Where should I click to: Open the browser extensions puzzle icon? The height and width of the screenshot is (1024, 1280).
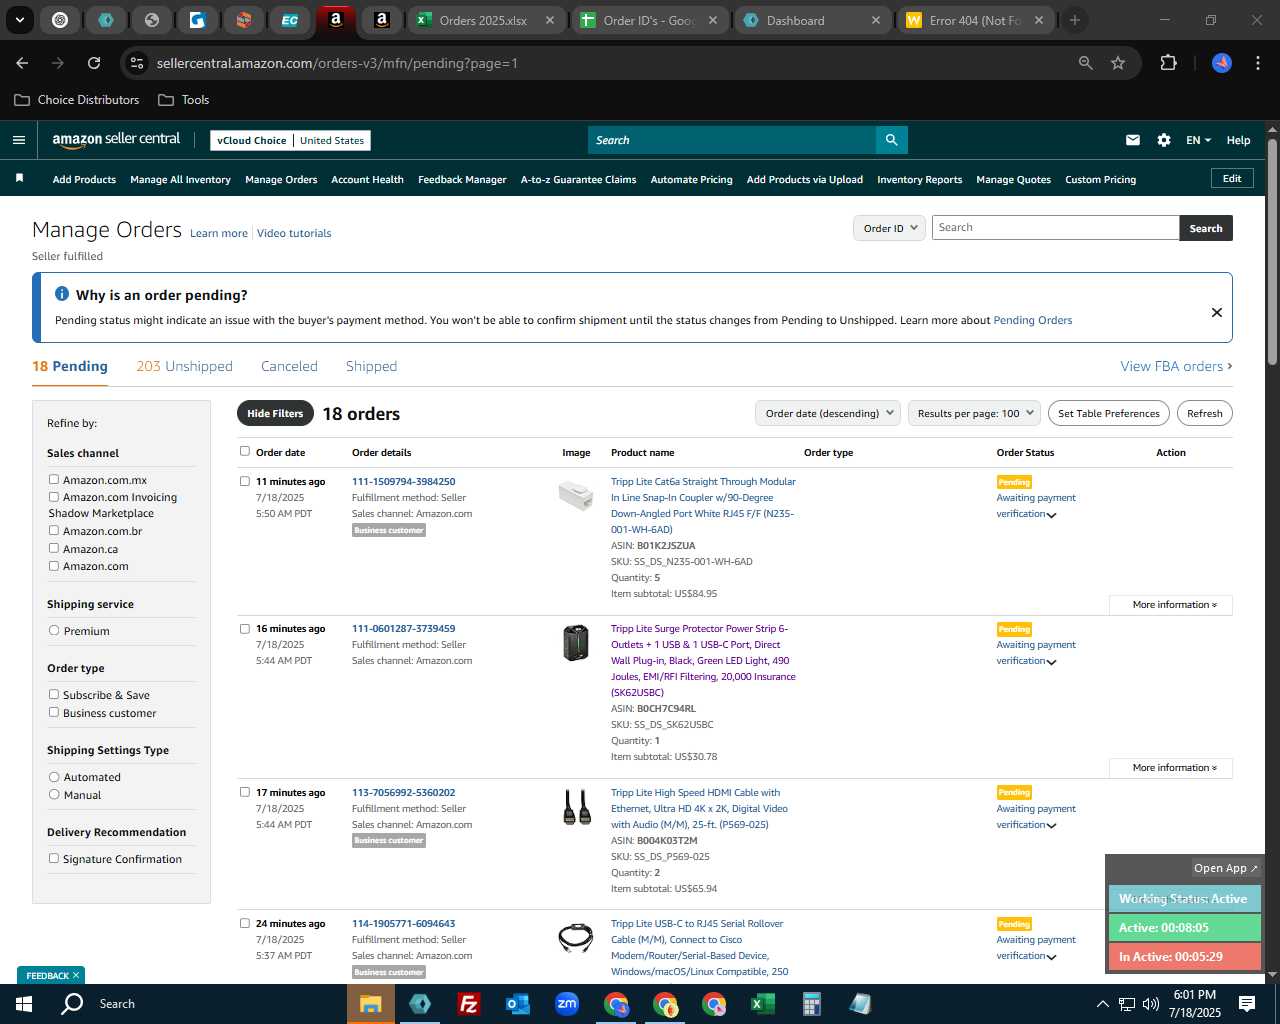[1168, 63]
